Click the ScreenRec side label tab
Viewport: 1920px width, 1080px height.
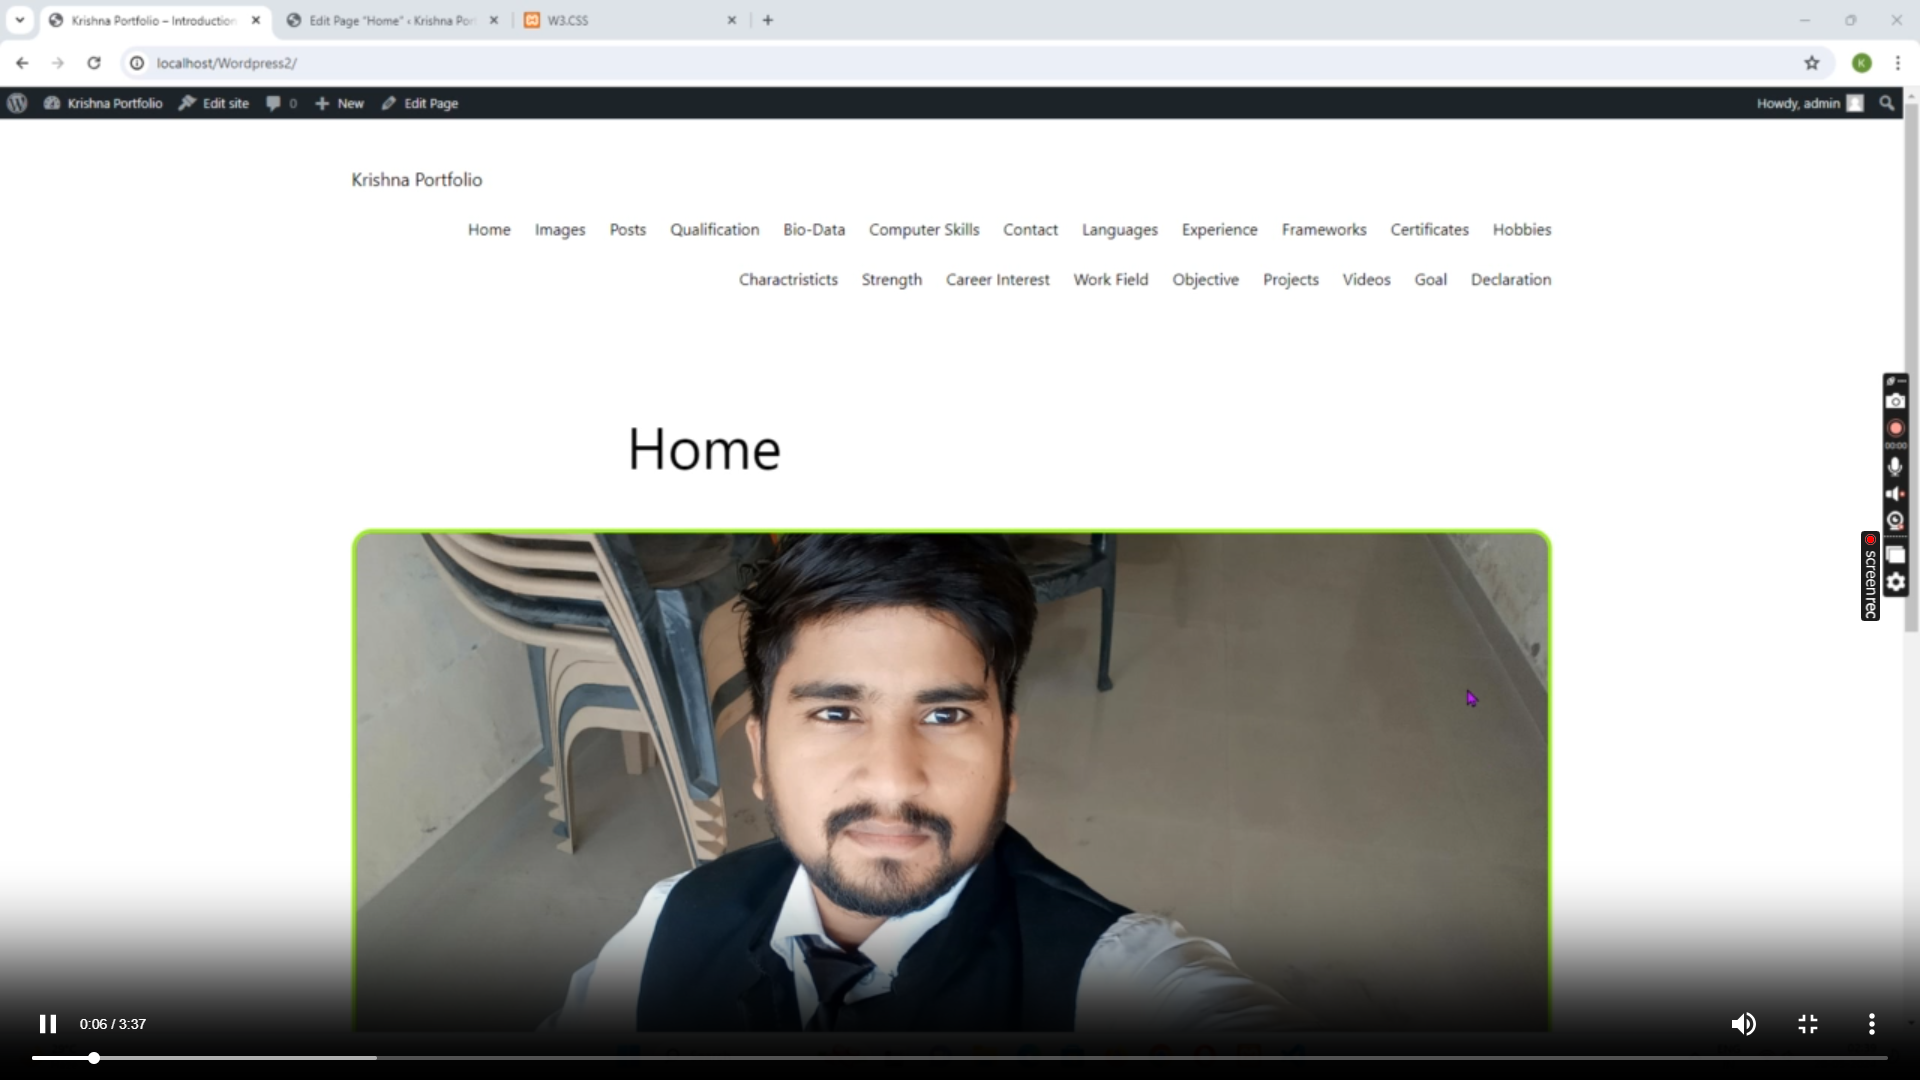point(1870,576)
